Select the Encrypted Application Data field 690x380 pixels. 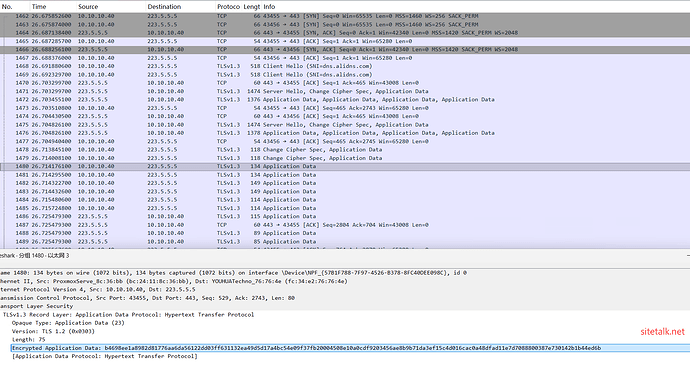(x=350, y=348)
